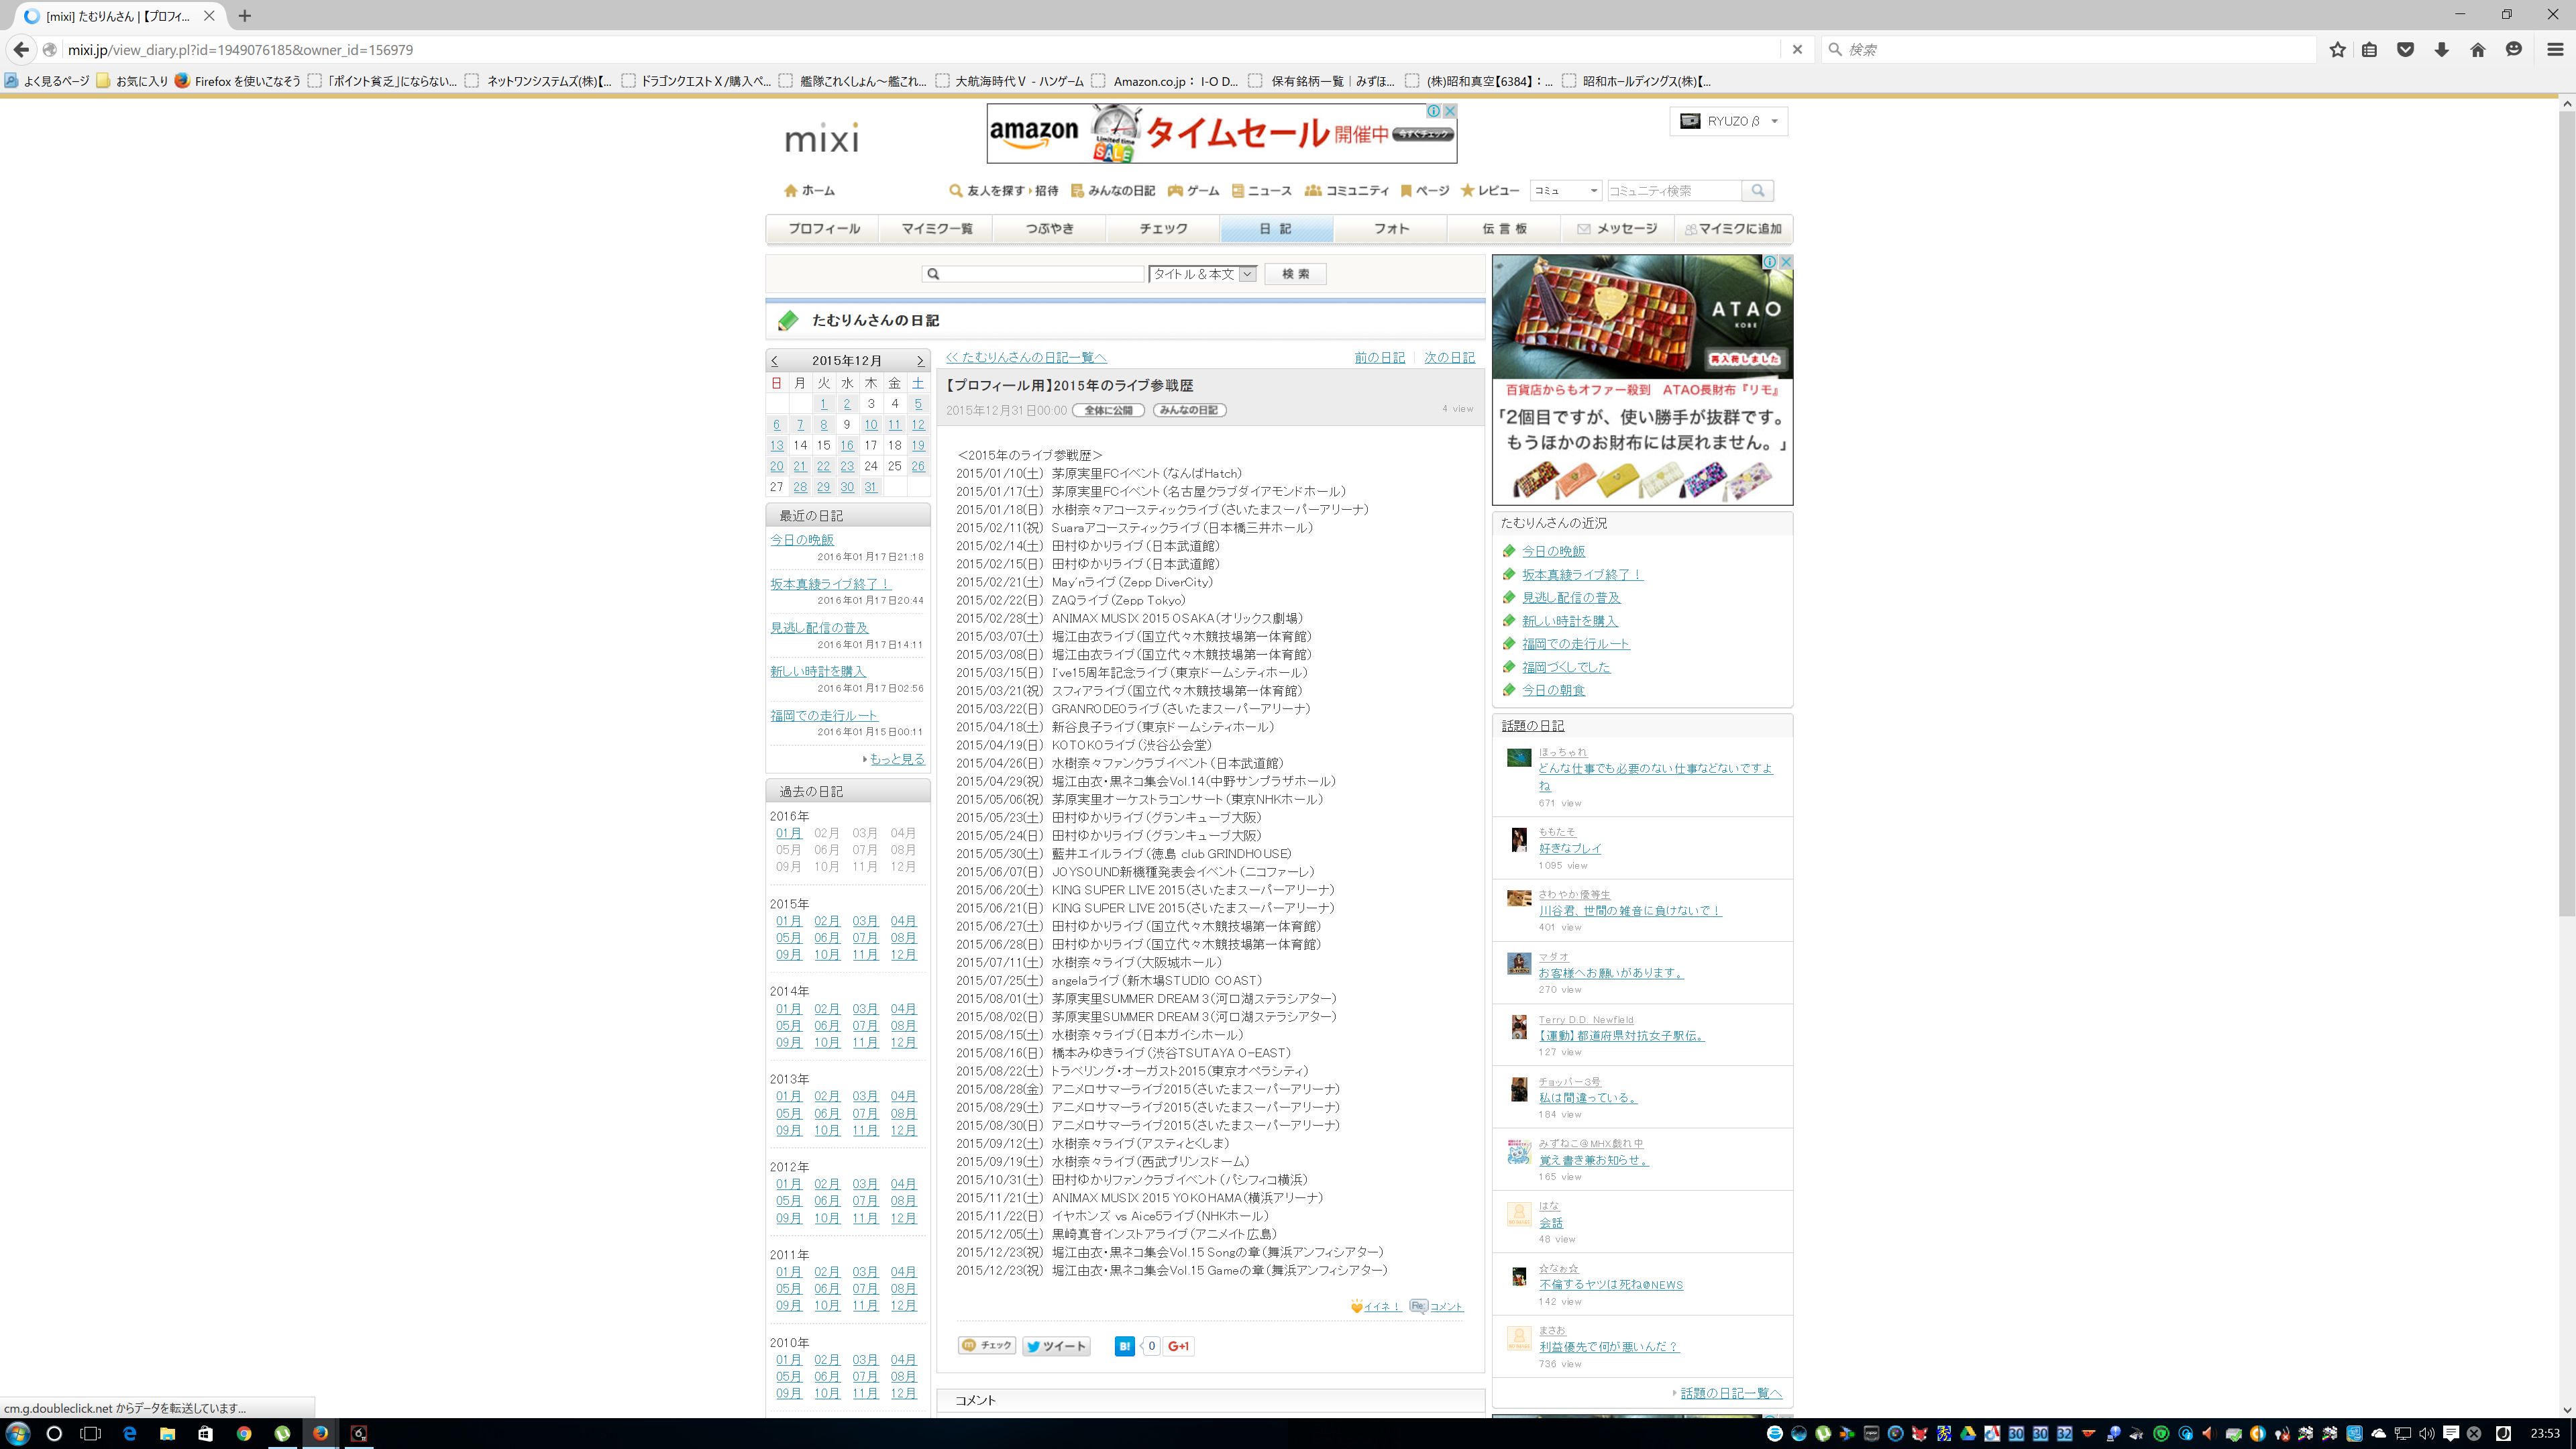Click the taskbar clock 23:53

[x=2544, y=1433]
